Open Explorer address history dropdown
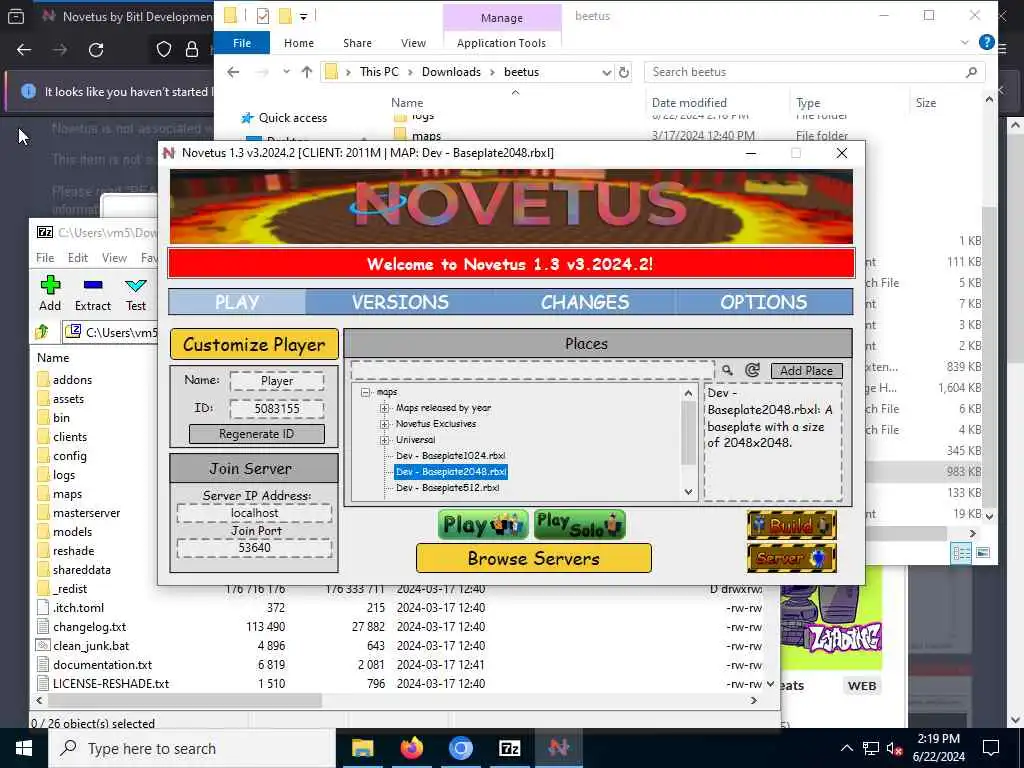The width and height of the screenshot is (1024, 768). pos(606,72)
